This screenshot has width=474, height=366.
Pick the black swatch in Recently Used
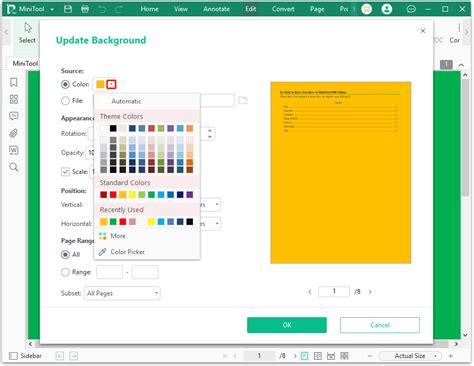[190, 222]
